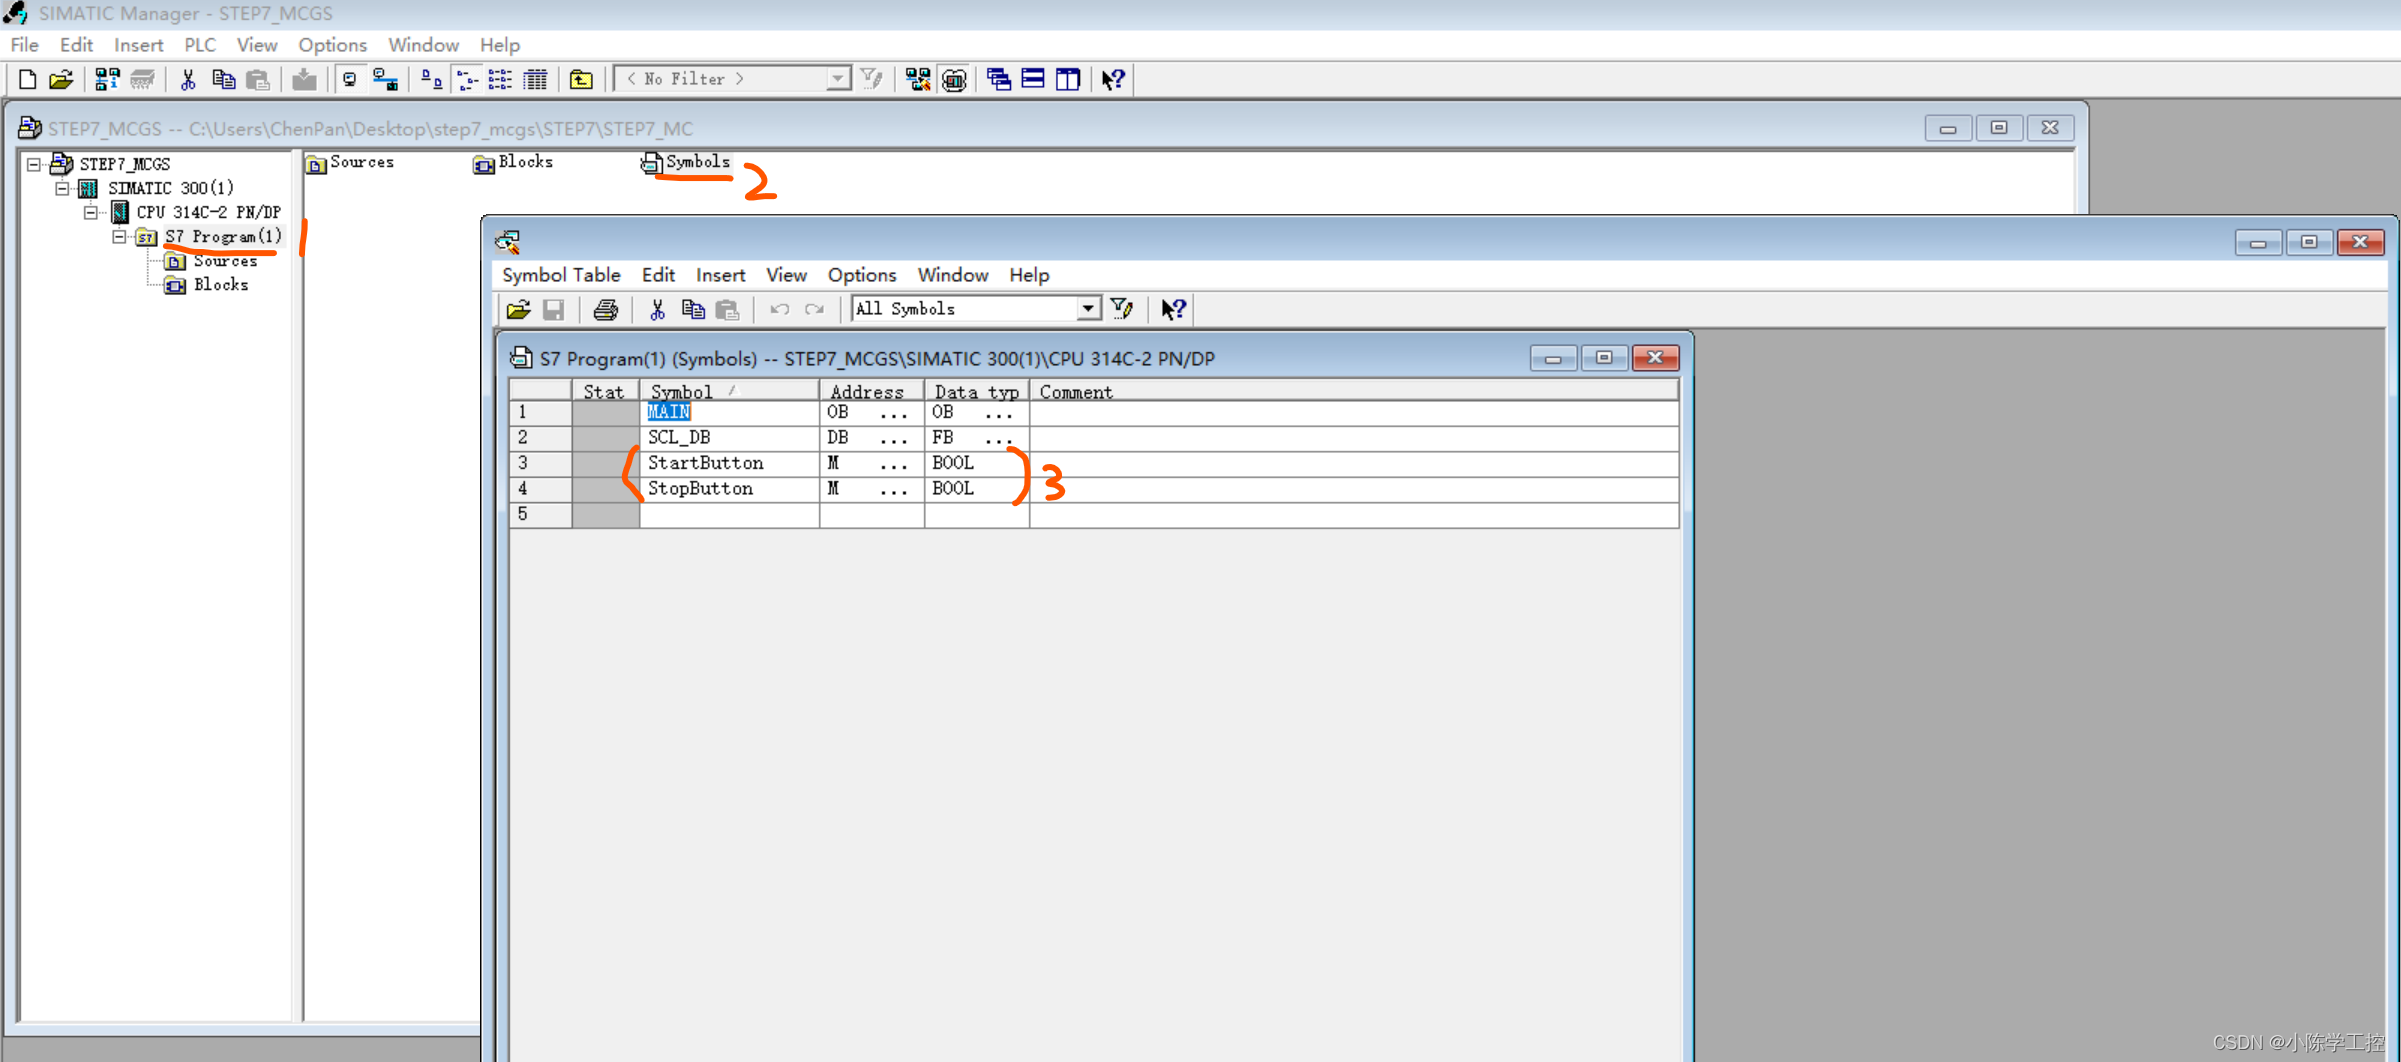Copy using SIMATIC Manager toolbar copy icon
Image resolution: width=2401 pixels, height=1062 pixels.
223,79
